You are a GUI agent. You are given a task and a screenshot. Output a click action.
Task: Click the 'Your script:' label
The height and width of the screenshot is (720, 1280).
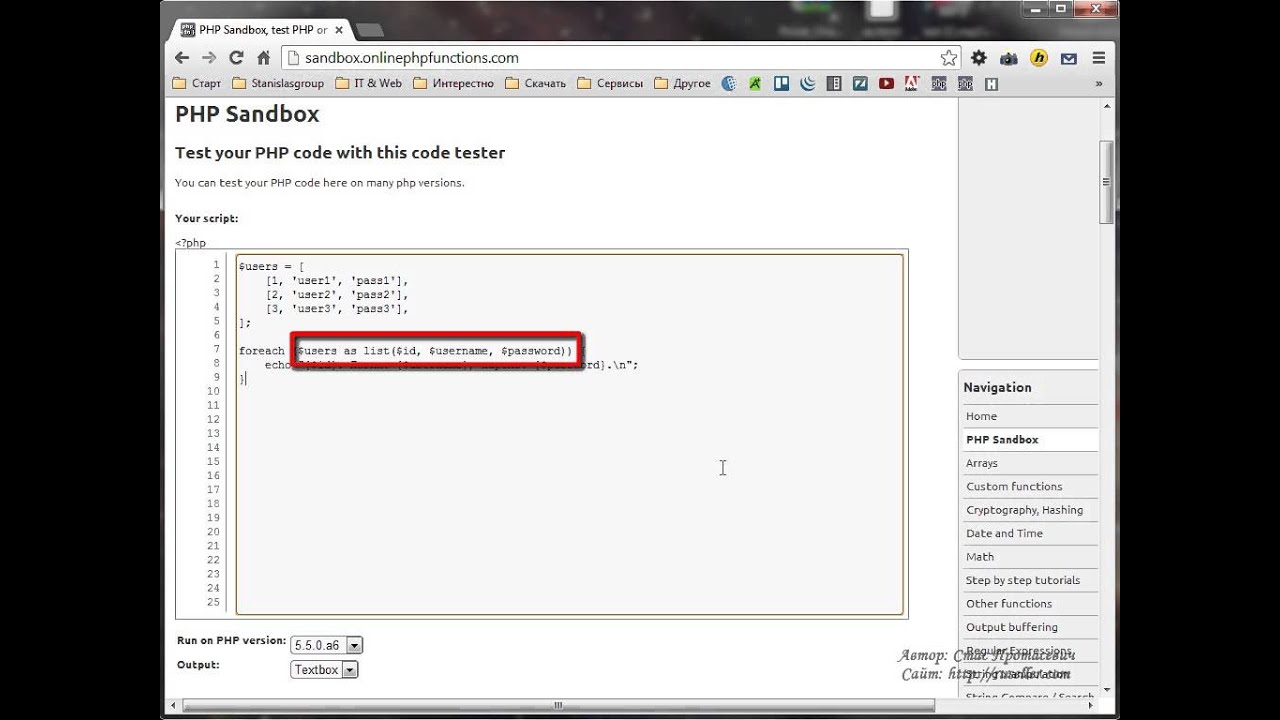coord(207,218)
